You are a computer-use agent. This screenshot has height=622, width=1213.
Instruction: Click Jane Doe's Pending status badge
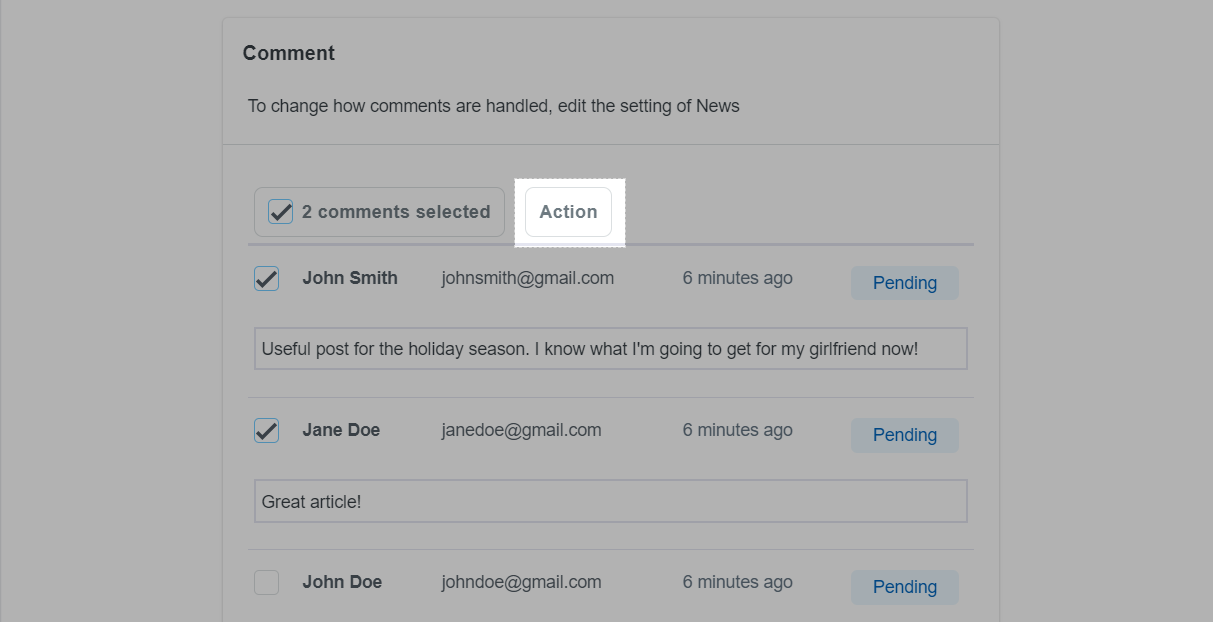point(905,435)
